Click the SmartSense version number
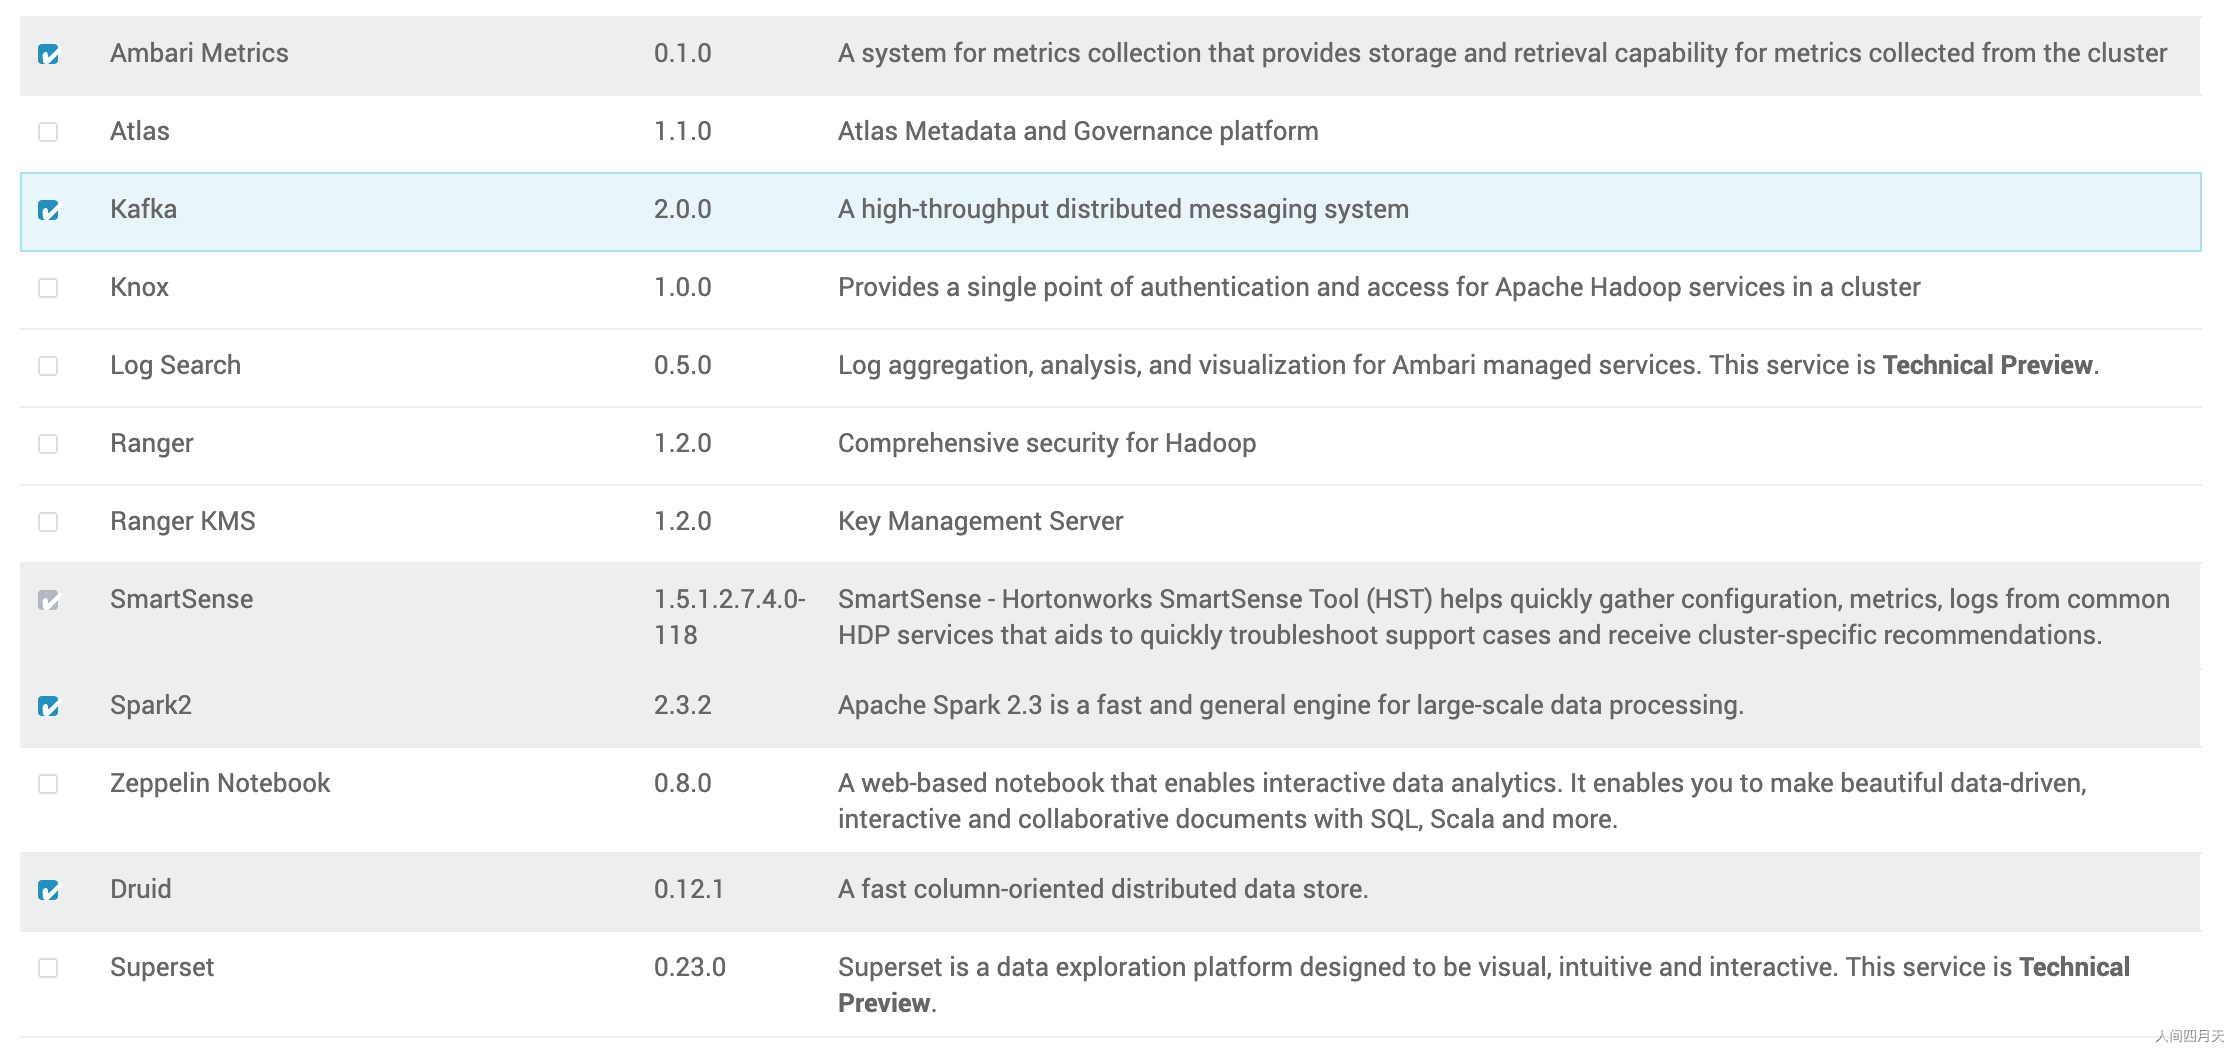Image resolution: width=2234 pixels, height=1052 pixels. [730, 617]
